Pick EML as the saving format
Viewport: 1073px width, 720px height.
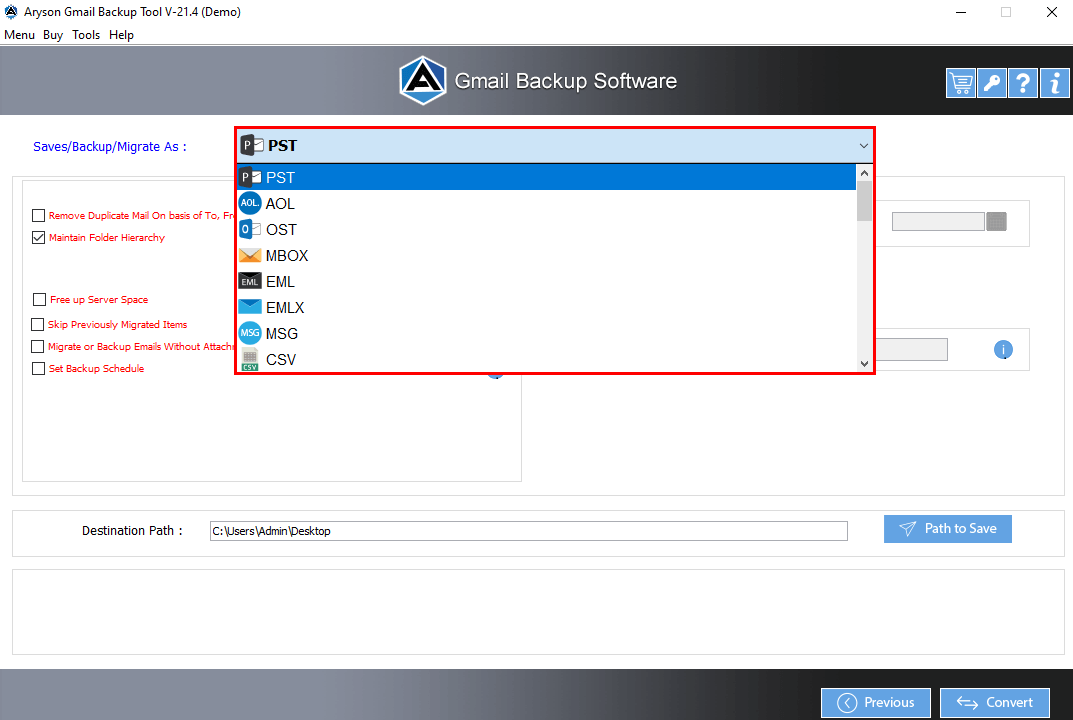(546, 281)
